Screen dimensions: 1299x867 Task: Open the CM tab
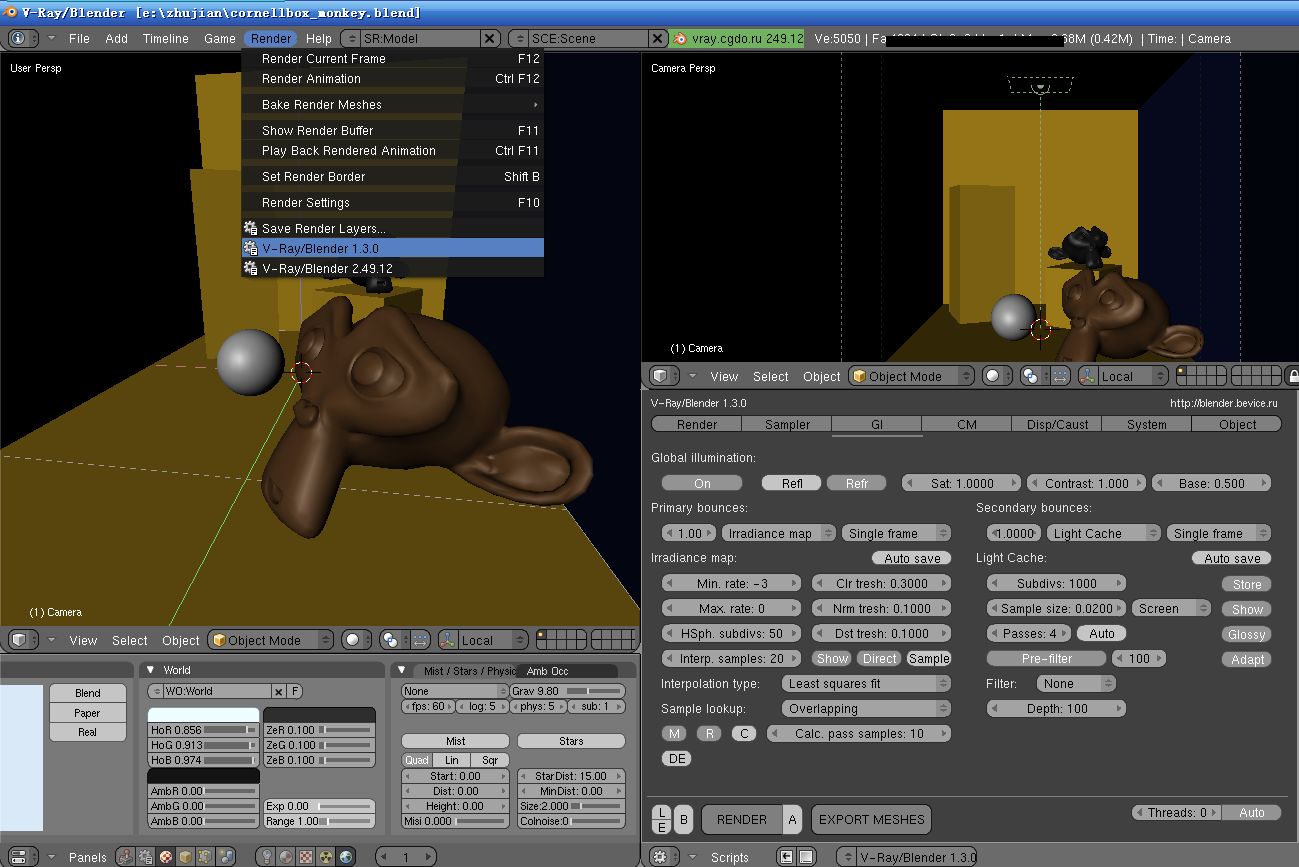[x=967, y=424]
